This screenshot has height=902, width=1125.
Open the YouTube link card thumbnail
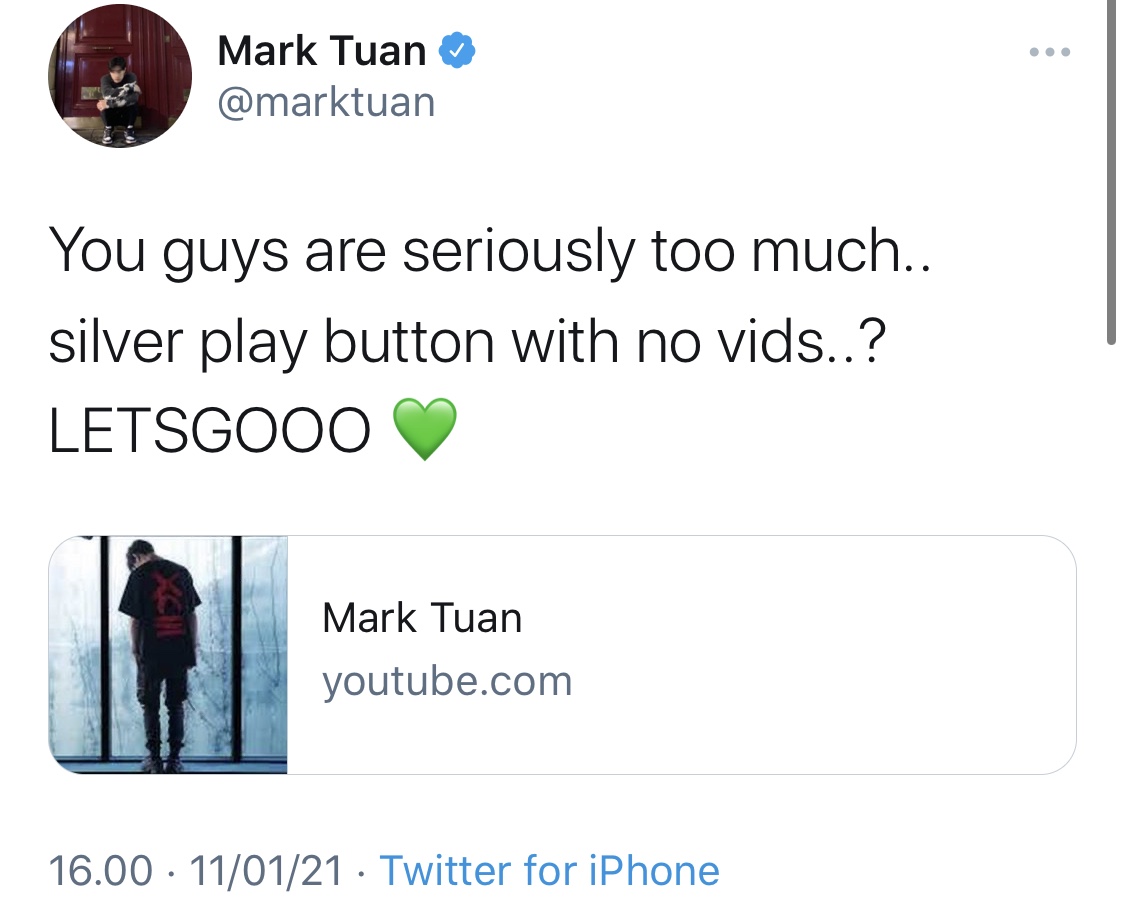168,654
